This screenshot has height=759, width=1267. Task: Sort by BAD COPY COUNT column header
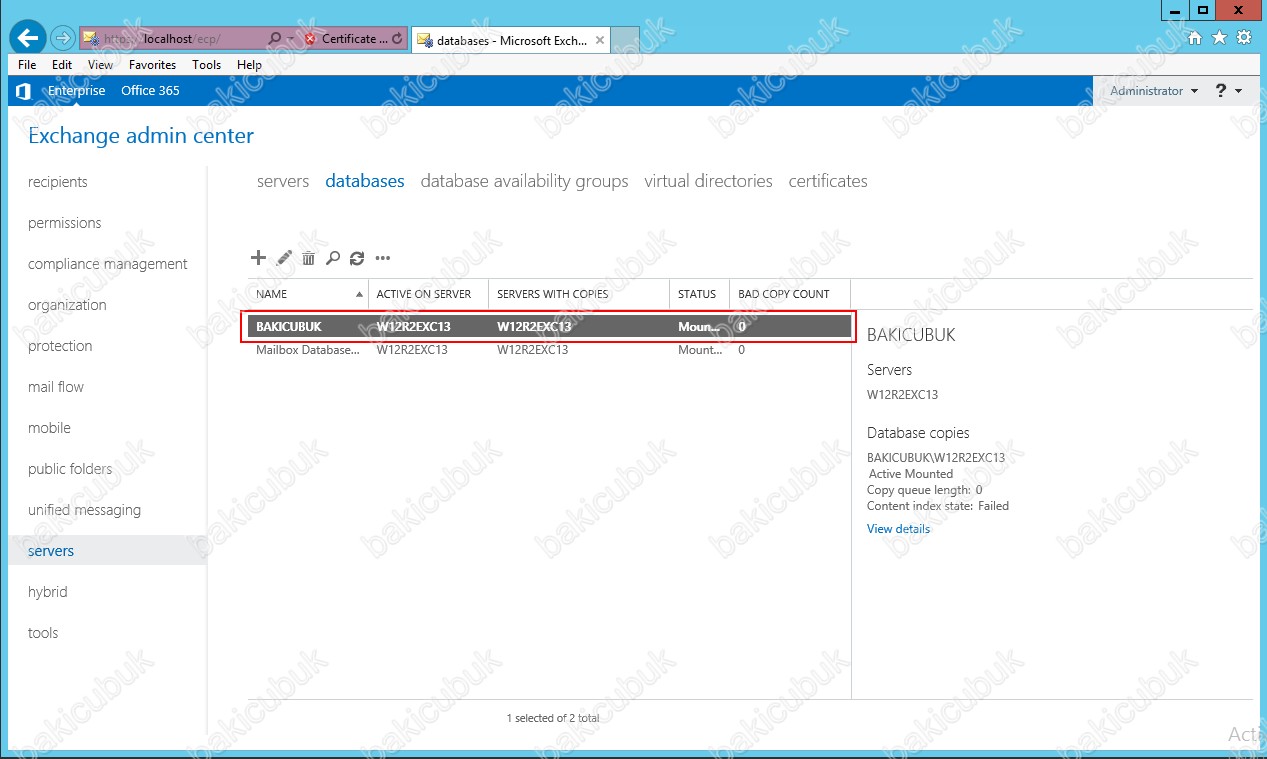coord(790,294)
